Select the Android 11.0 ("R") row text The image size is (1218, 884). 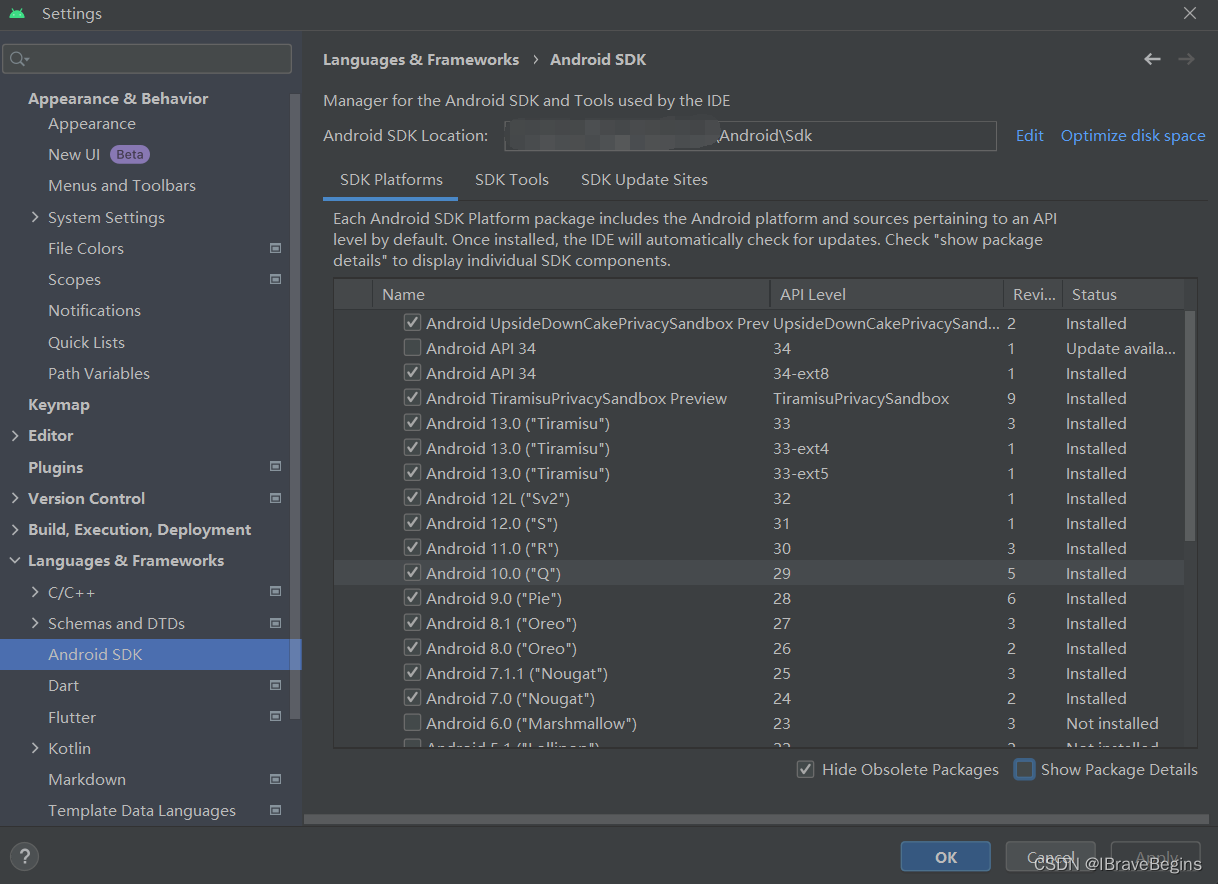click(x=492, y=548)
